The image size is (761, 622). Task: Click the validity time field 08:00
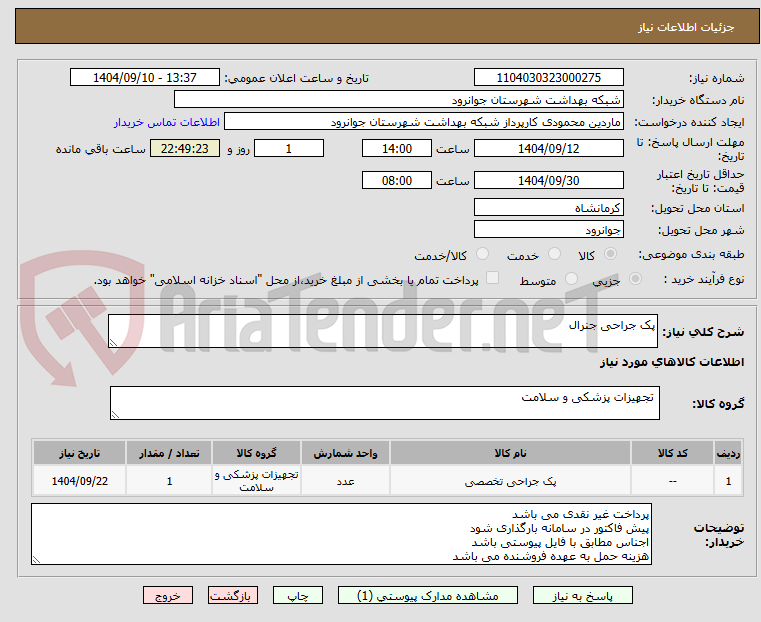[x=397, y=180]
